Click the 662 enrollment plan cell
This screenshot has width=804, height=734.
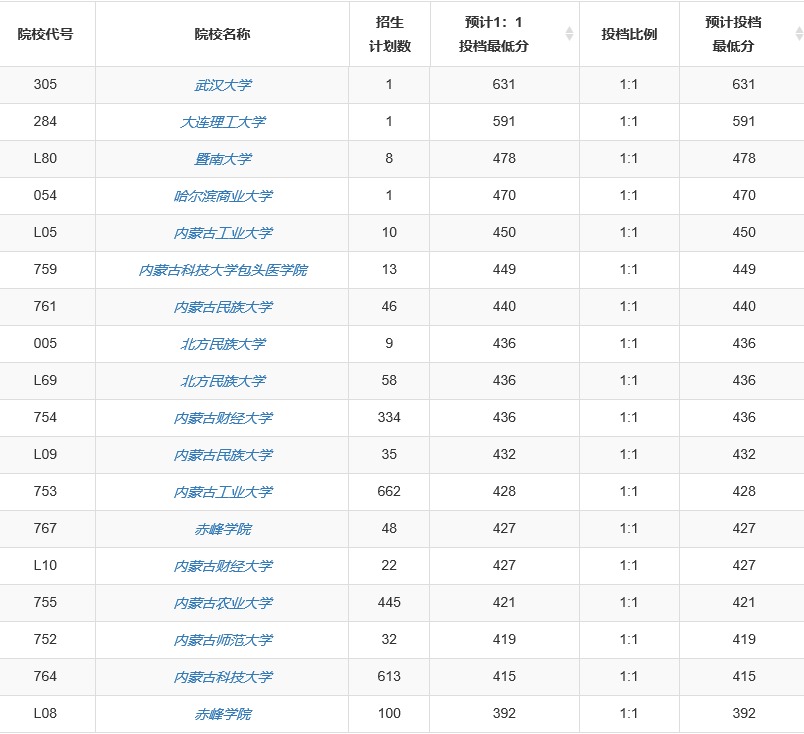click(389, 492)
